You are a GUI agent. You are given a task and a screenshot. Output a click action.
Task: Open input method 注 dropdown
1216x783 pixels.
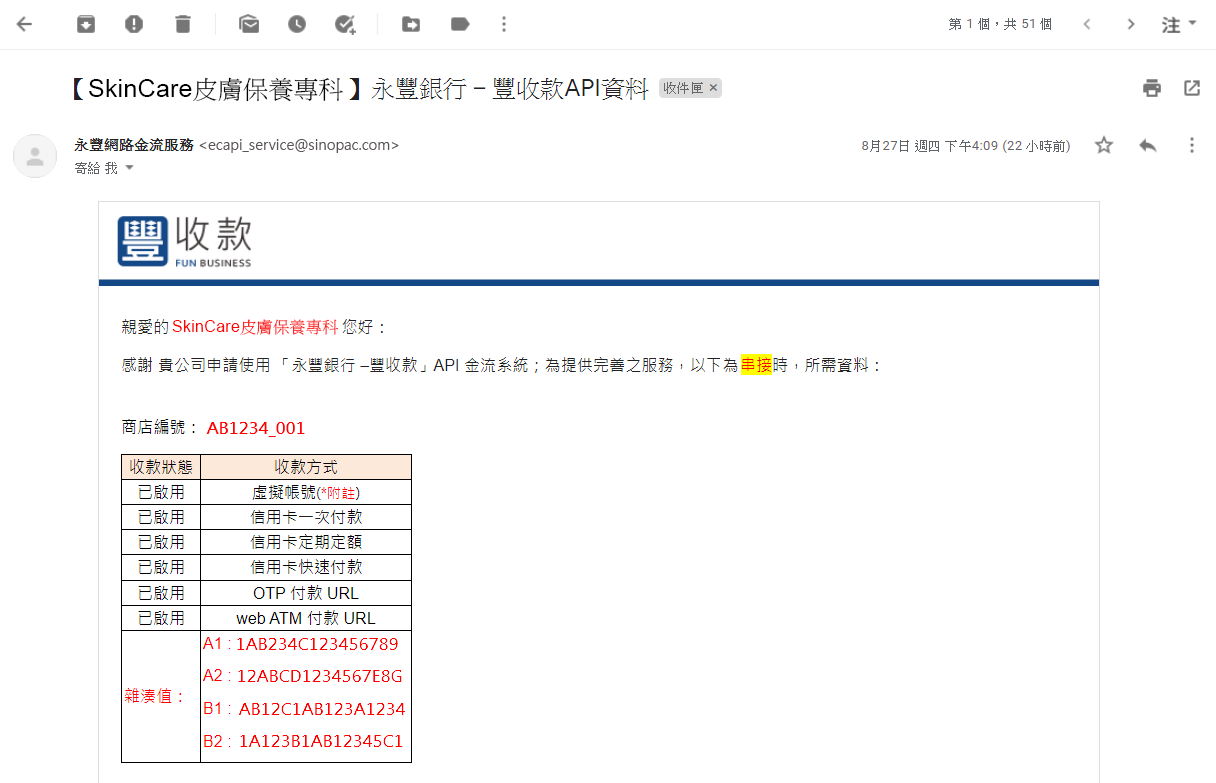point(1179,24)
